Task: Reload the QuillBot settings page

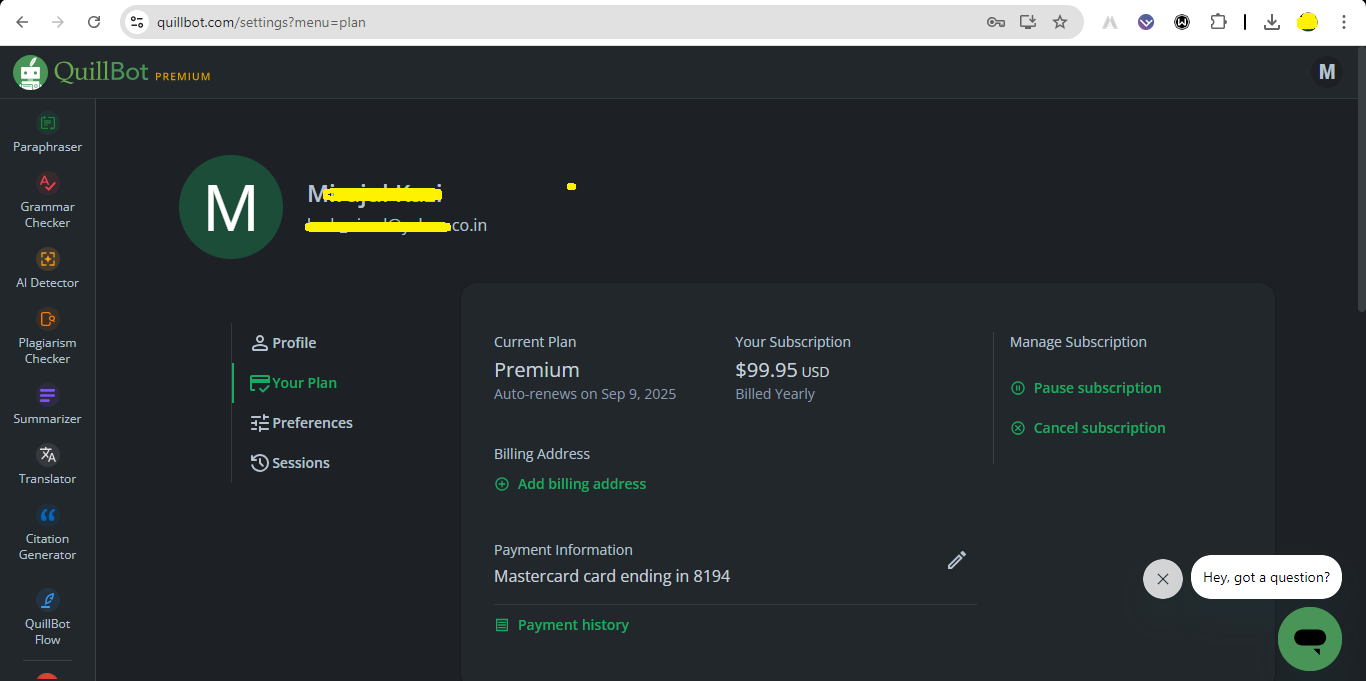Action: click(x=94, y=22)
